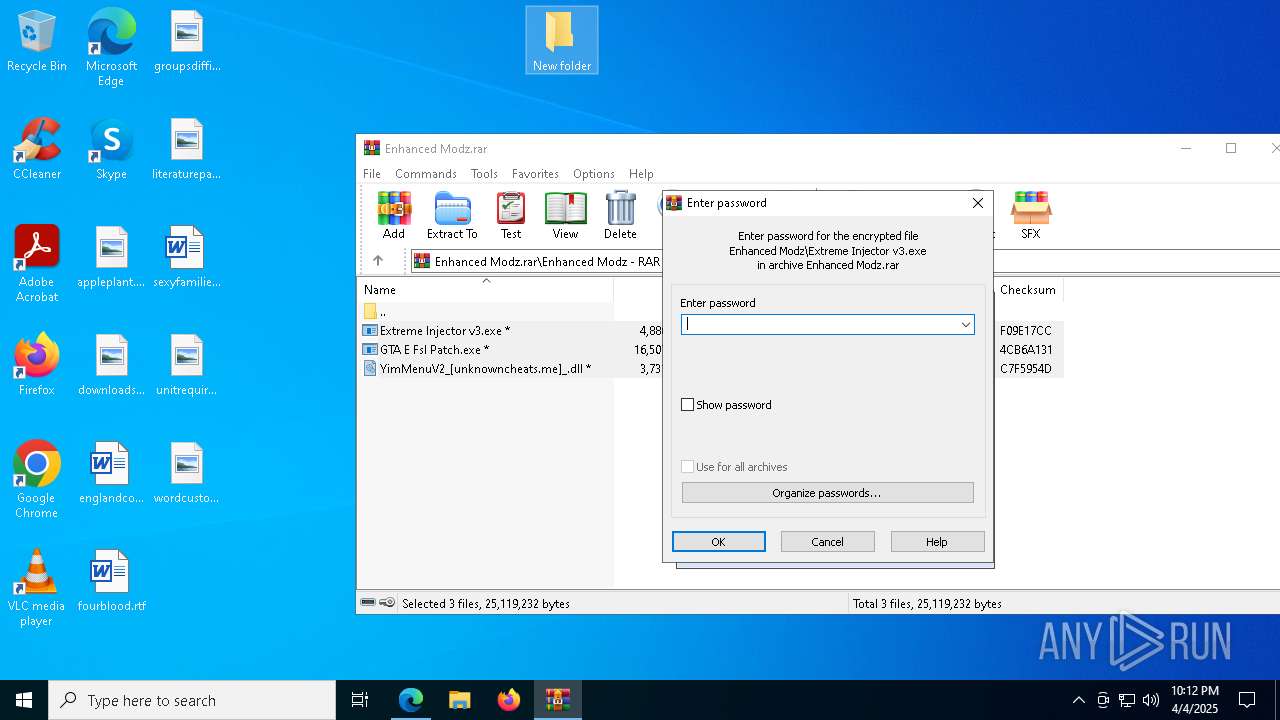Image resolution: width=1280 pixels, height=720 pixels.
Task: Enable the Show password checkbox
Action: coord(687,405)
